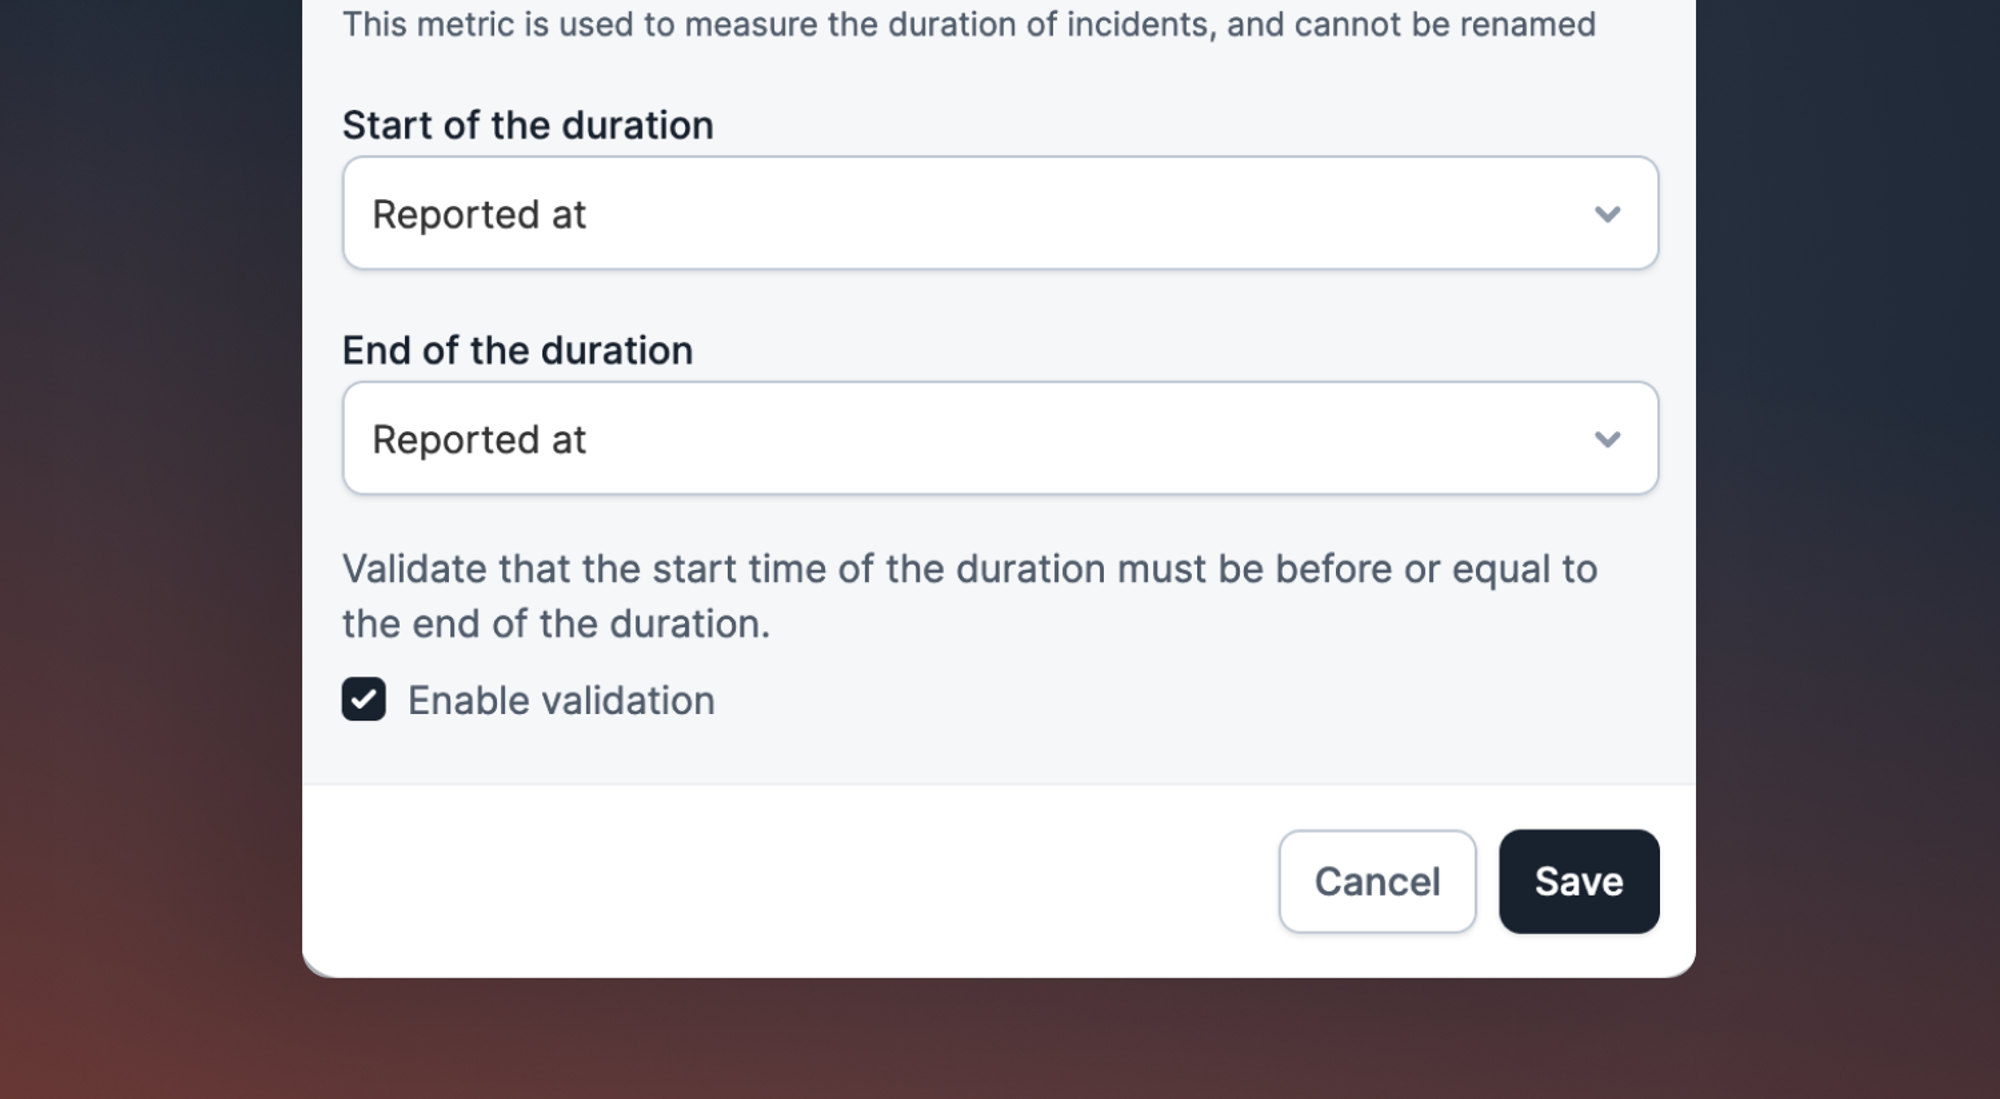Viewport: 2000px width, 1099px height.
Task: Open the End of the duration dropdown
Action: [1000, 438]
